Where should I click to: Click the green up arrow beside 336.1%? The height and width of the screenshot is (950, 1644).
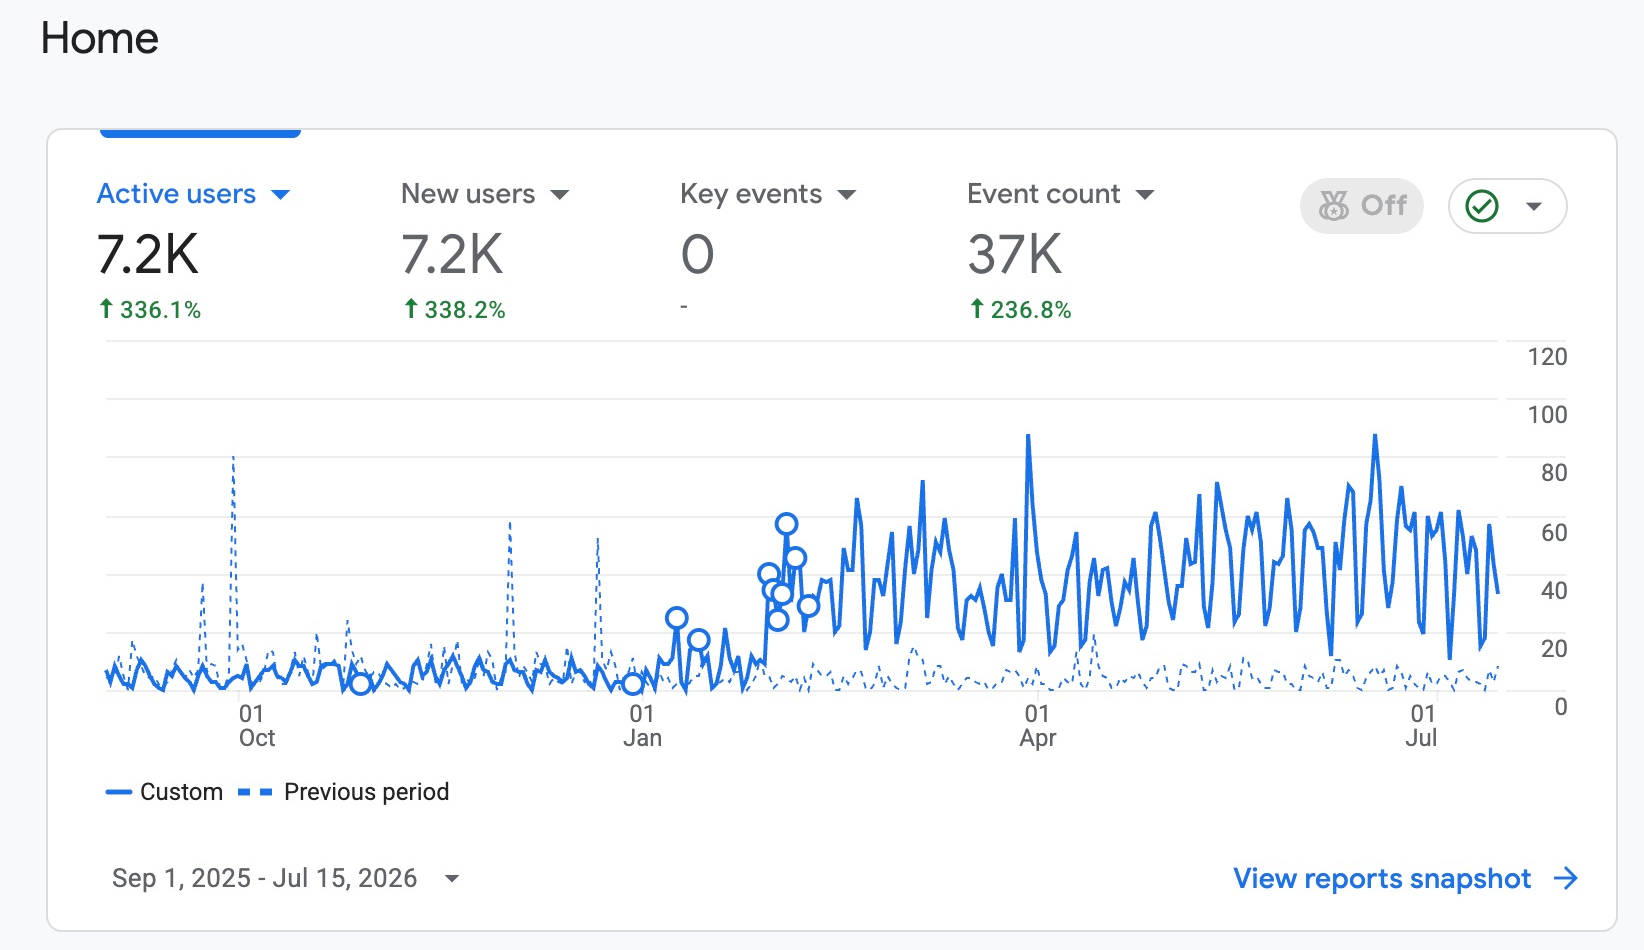(x=106, y=309)
